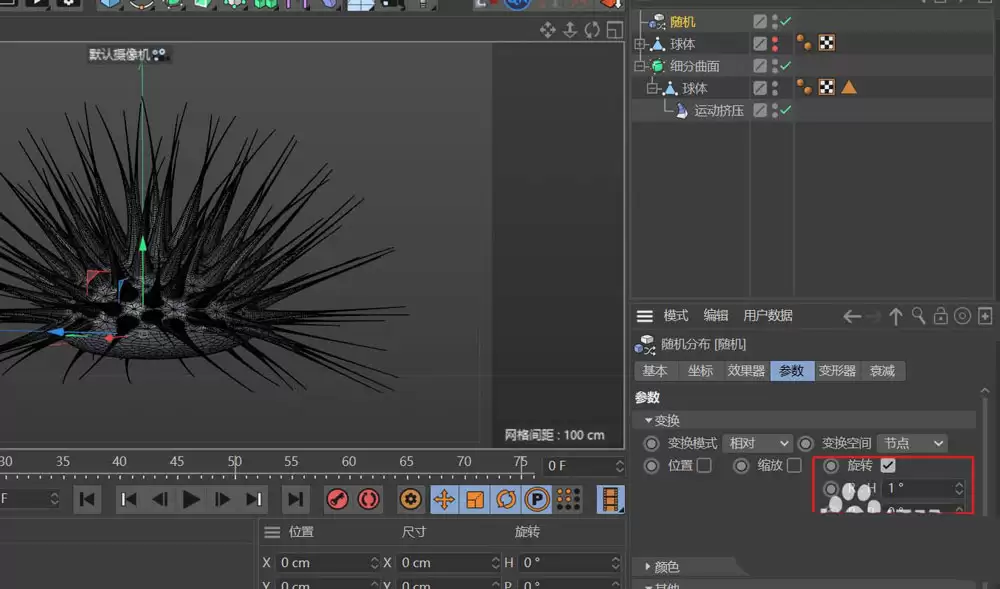Click the autokeying gear icon in animation toolbar
This screenshot has width=1000, height=589.
click(x=410, y=499)
